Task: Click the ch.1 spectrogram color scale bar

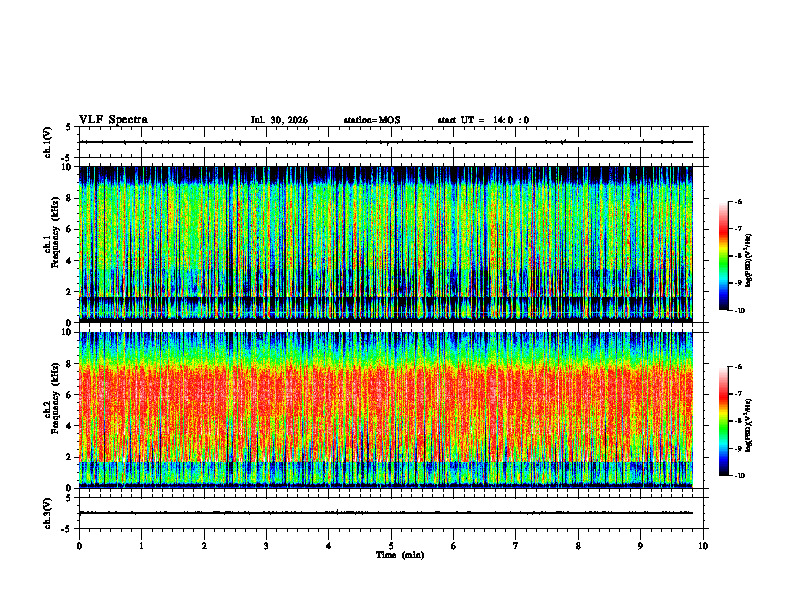Action: click(723, 256)
